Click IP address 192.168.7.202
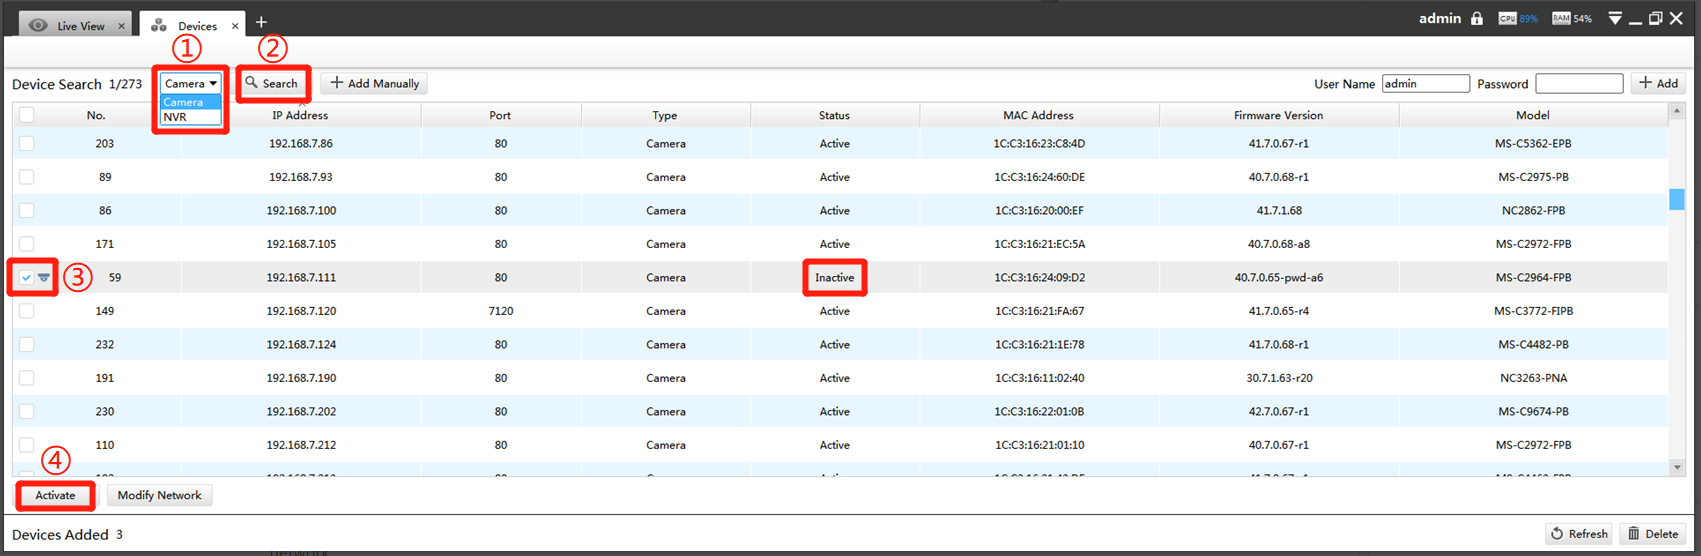Viewport: 1701px width, 556px height. [x=301, y=412]
